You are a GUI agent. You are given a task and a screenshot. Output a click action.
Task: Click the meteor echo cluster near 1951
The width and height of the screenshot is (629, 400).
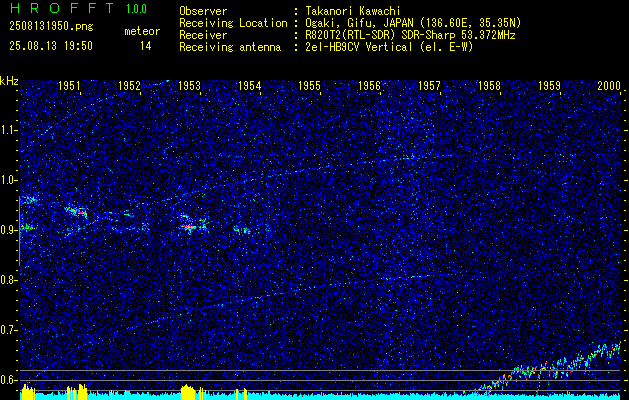[x=76, y=211]
